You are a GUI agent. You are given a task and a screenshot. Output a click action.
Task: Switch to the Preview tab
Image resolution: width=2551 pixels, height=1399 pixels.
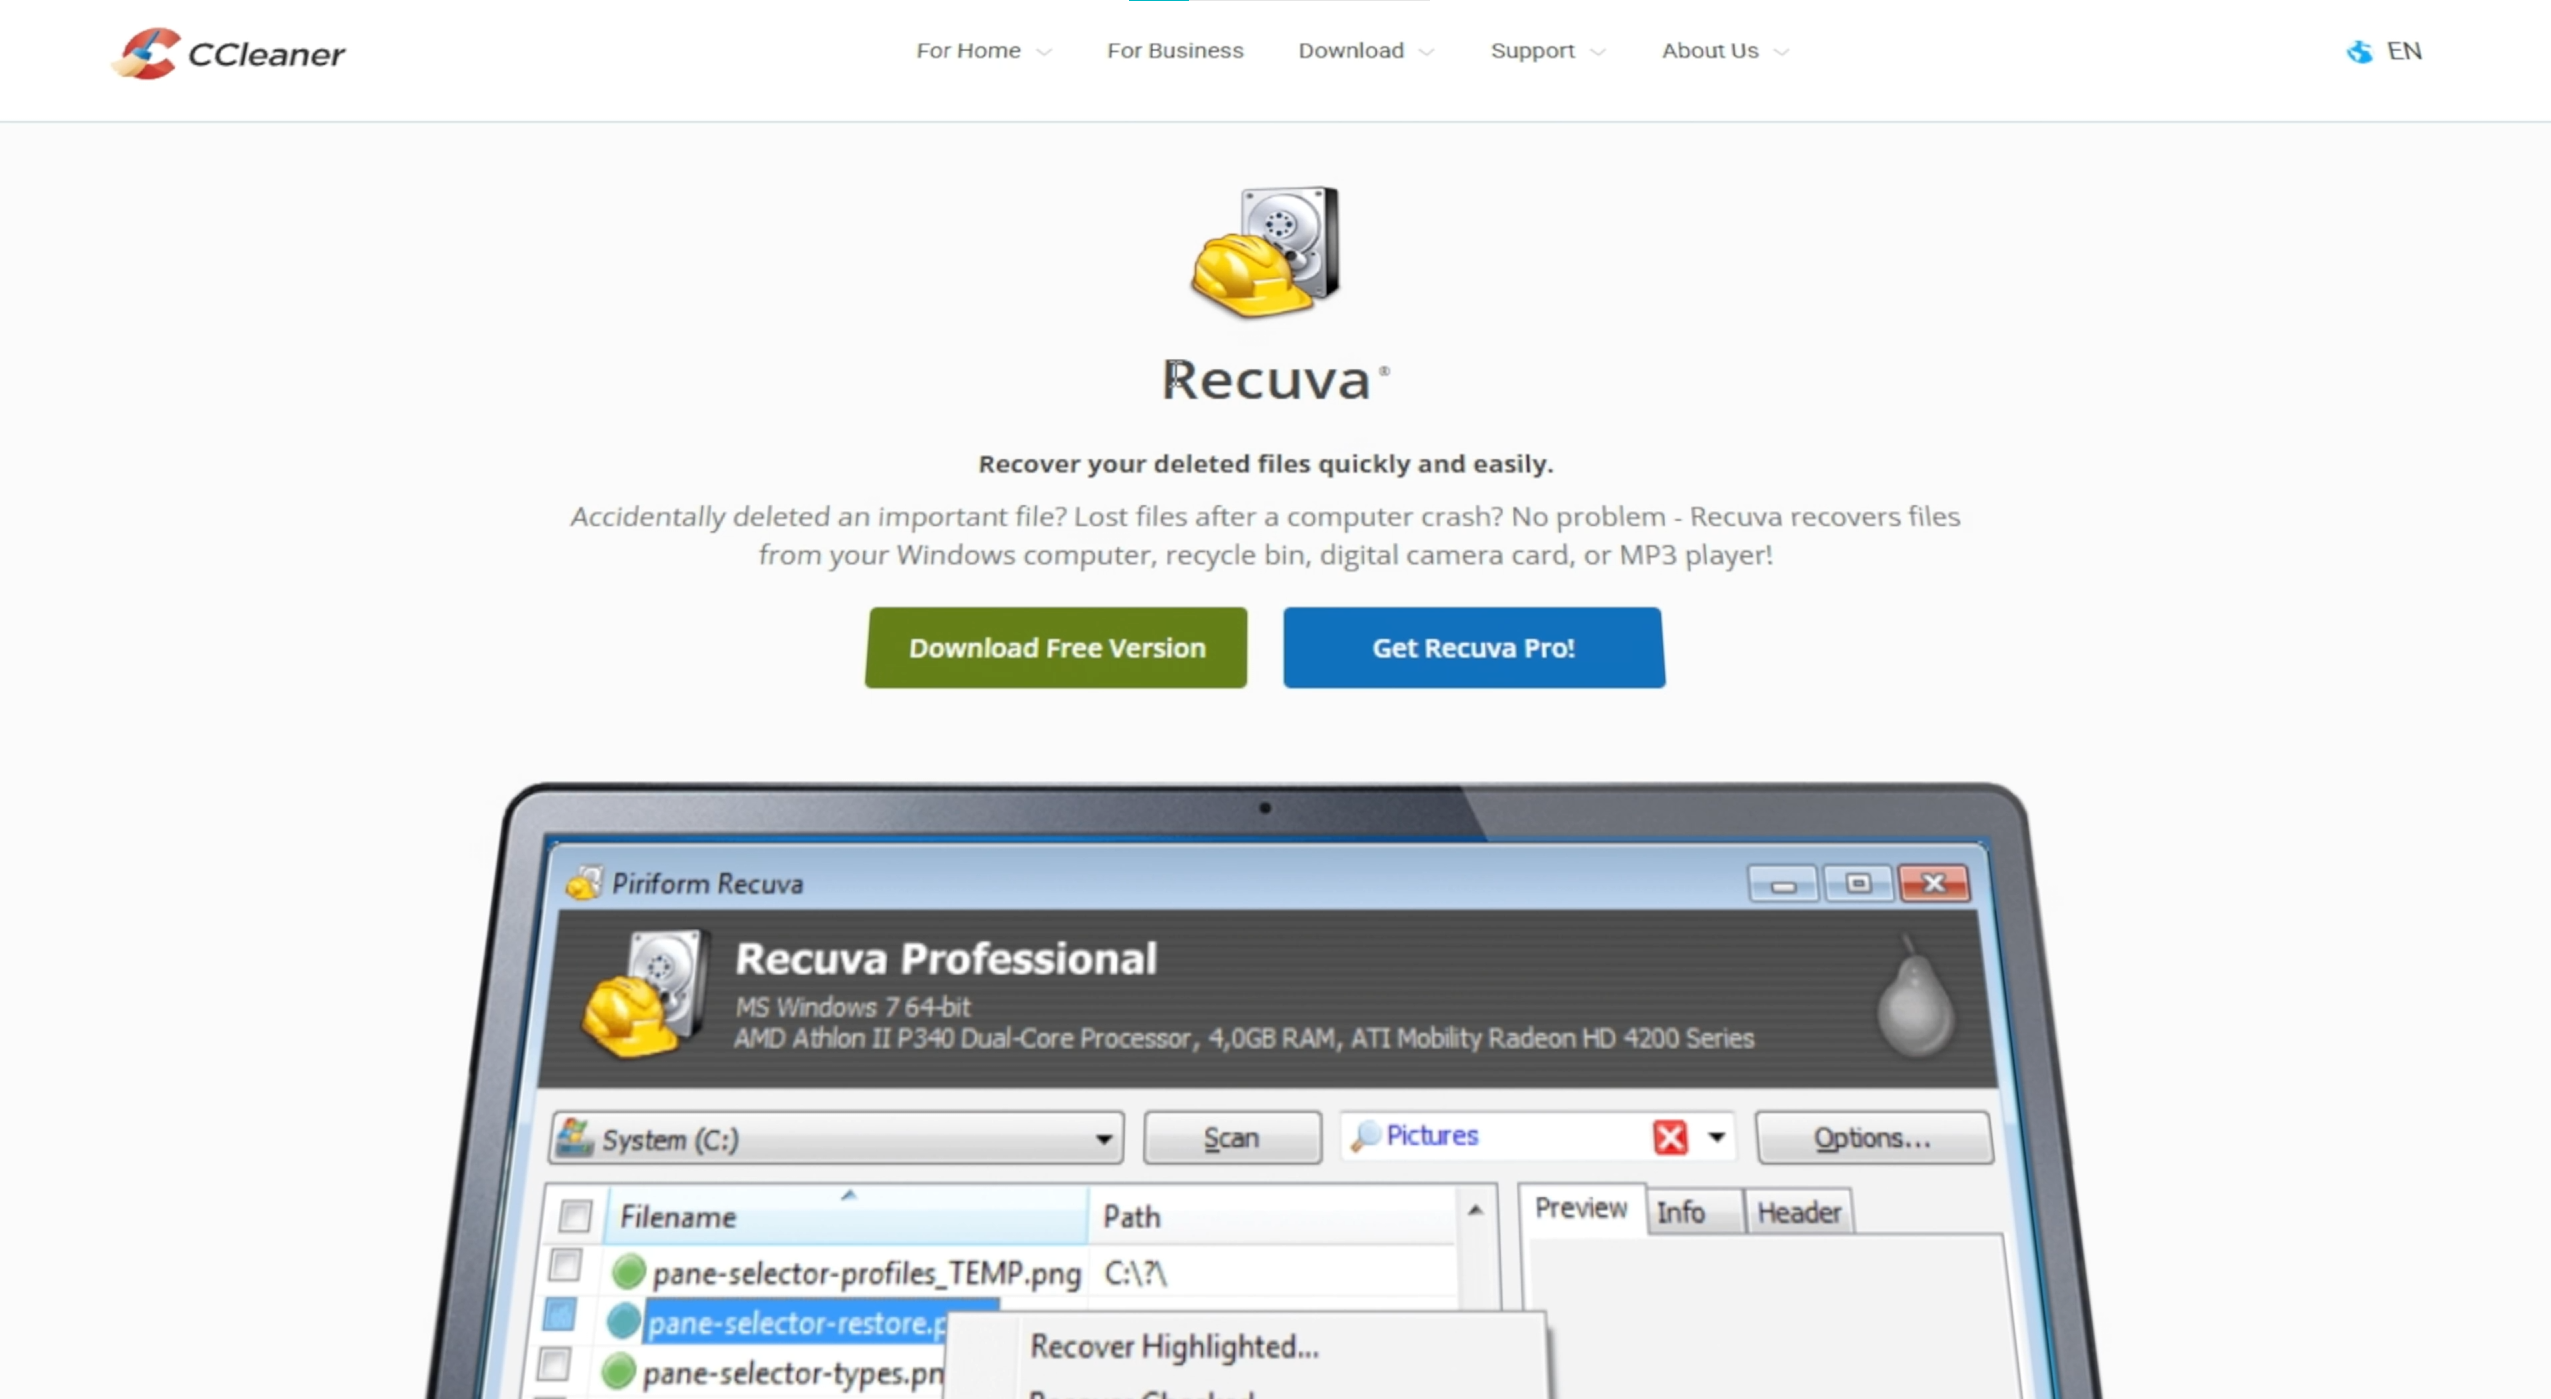tap(1580, 1208)
